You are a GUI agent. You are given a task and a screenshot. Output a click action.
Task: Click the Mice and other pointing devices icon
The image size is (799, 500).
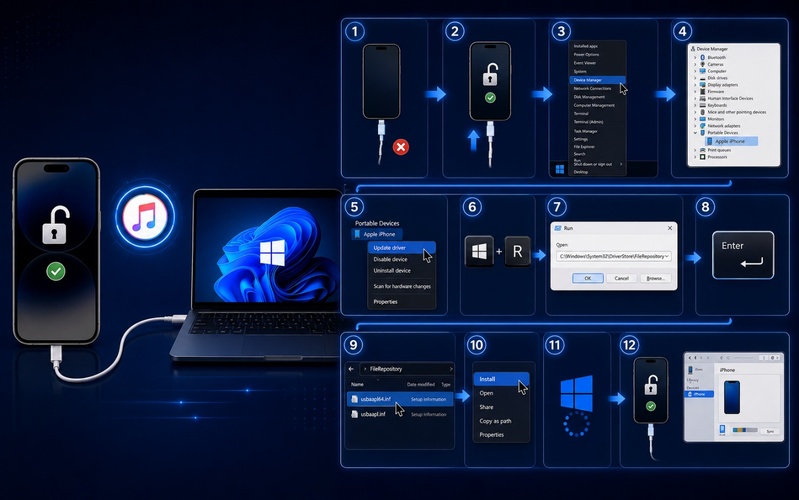[x=703, y=112]
